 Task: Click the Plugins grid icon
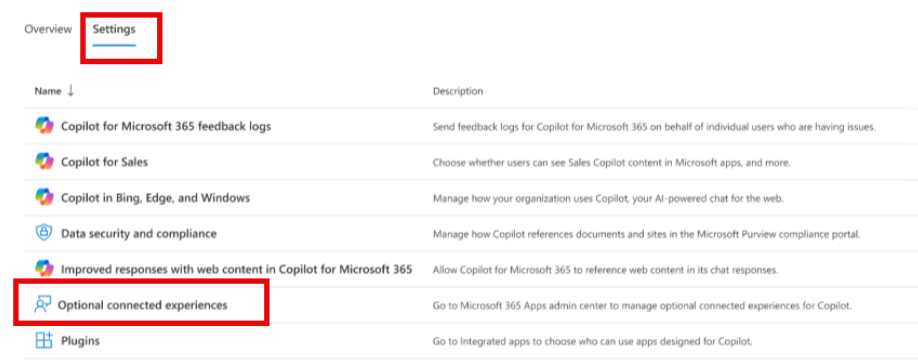coord(44,340)
